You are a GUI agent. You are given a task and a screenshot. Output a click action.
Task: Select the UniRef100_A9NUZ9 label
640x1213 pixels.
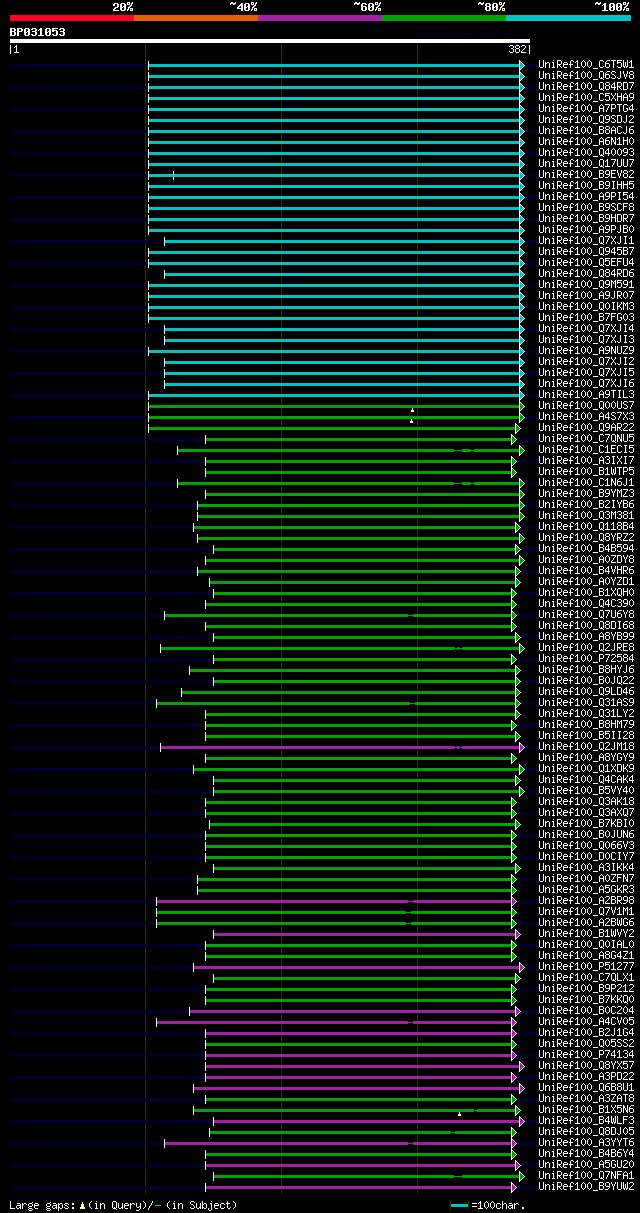[x=586, y=350]
